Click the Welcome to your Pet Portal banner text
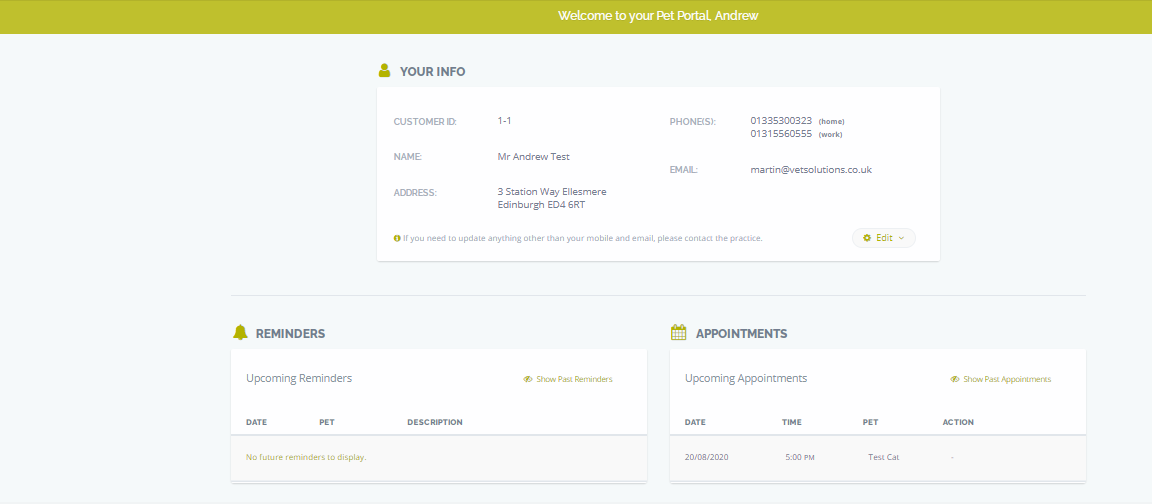Screen dimensions: 1152x504 click(x=658, y=15)
